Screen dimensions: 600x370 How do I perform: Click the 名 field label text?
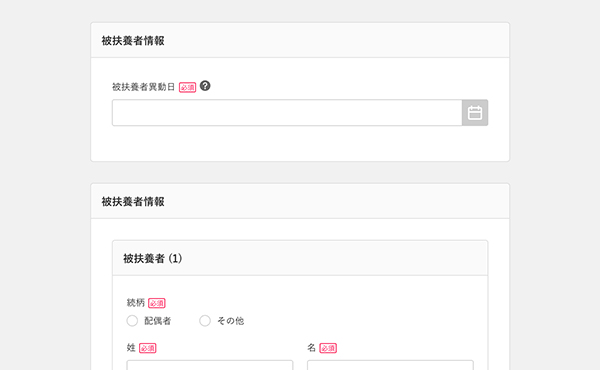pyautogui.click(x=311, y=347)
